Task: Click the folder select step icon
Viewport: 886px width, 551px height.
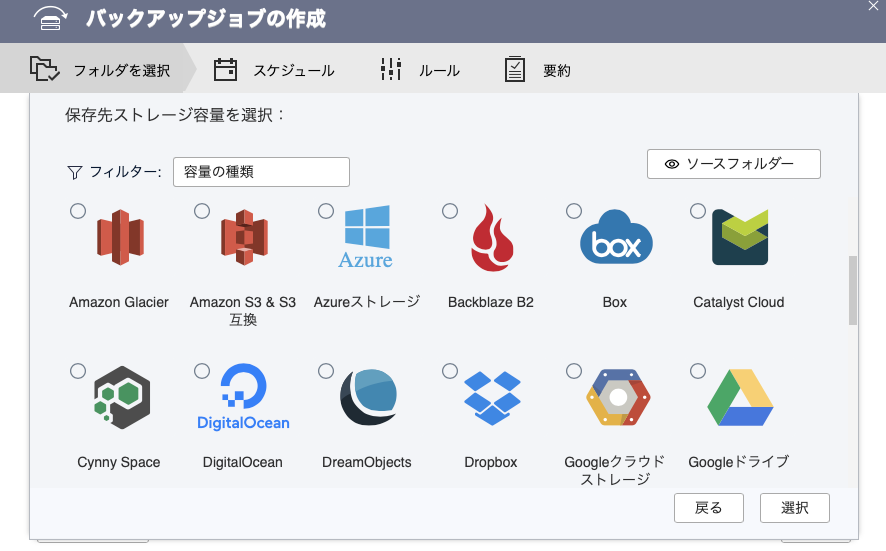Action: 45,69
